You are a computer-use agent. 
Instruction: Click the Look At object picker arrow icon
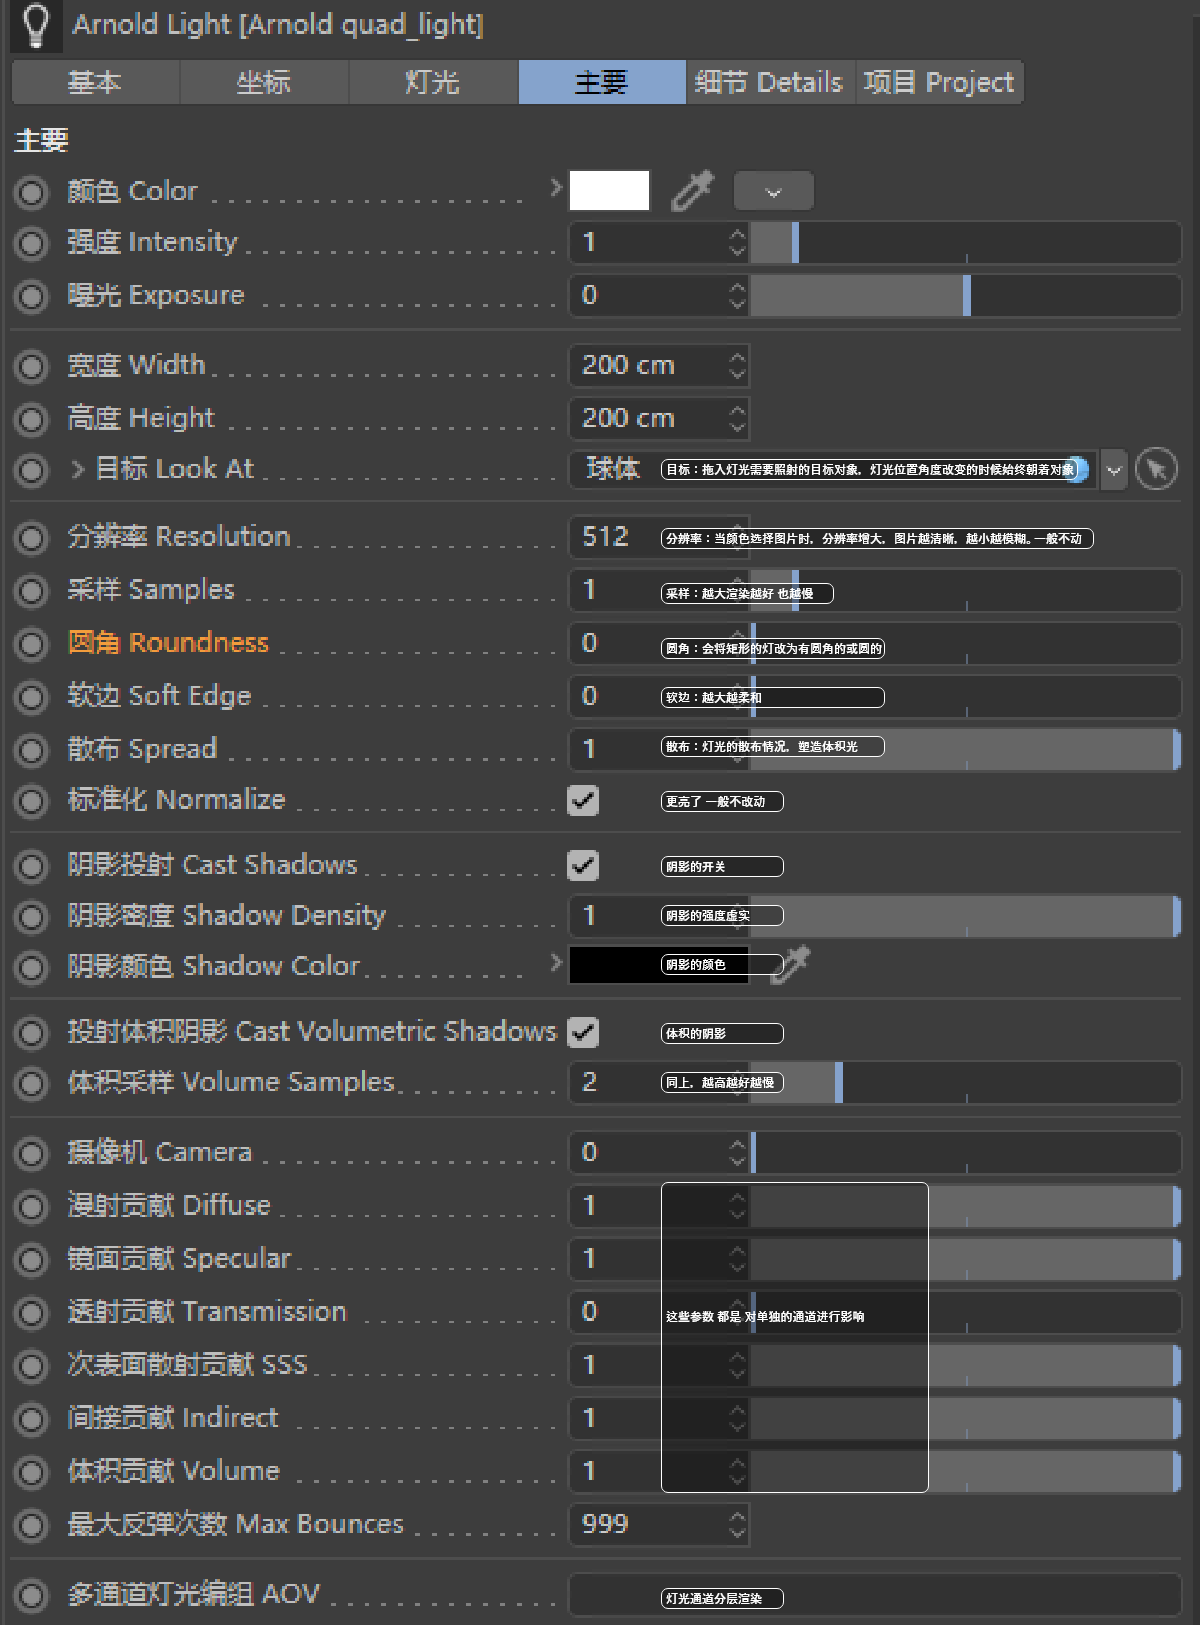point(1157,469)
